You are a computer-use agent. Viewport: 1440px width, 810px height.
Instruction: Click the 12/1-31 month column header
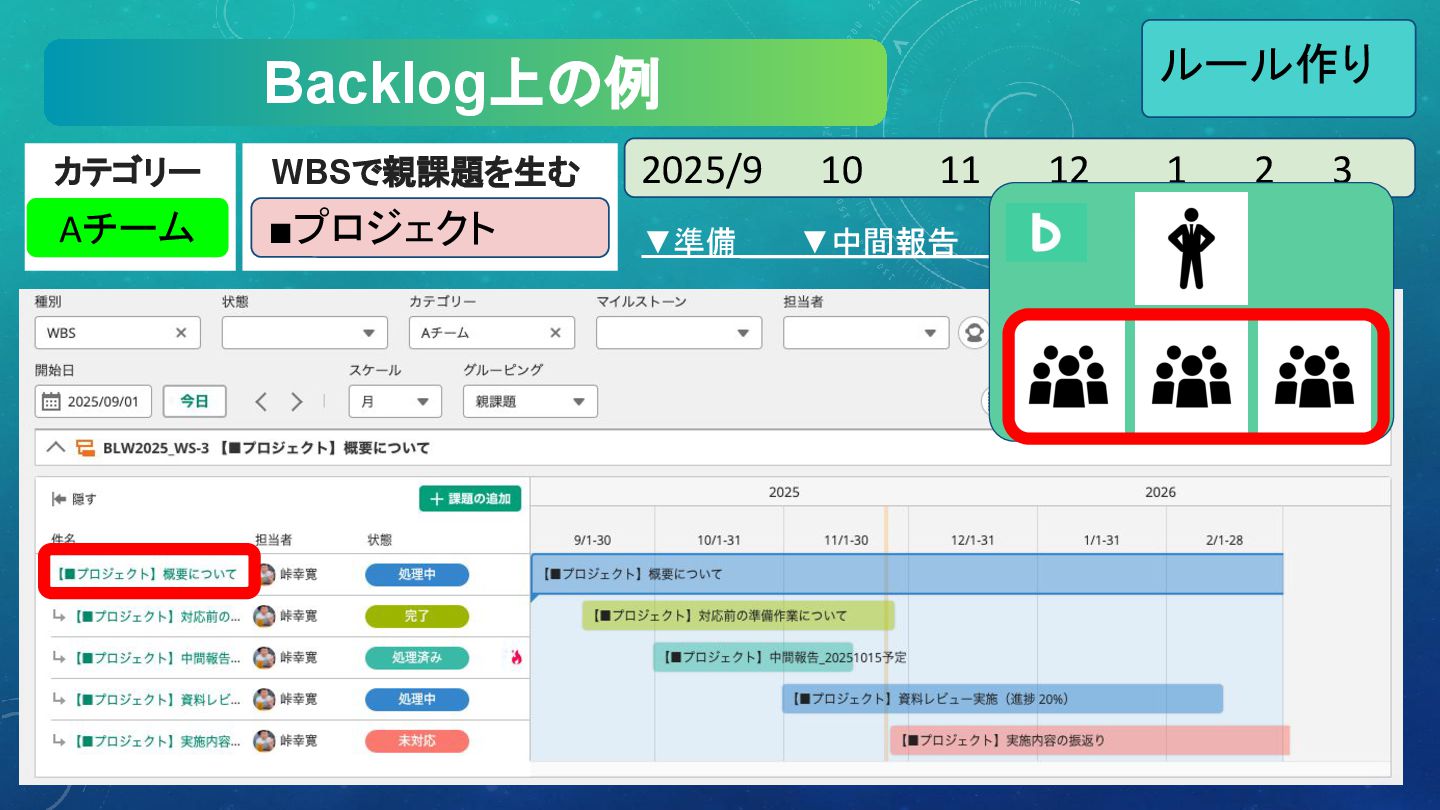(x=973, y=540)
